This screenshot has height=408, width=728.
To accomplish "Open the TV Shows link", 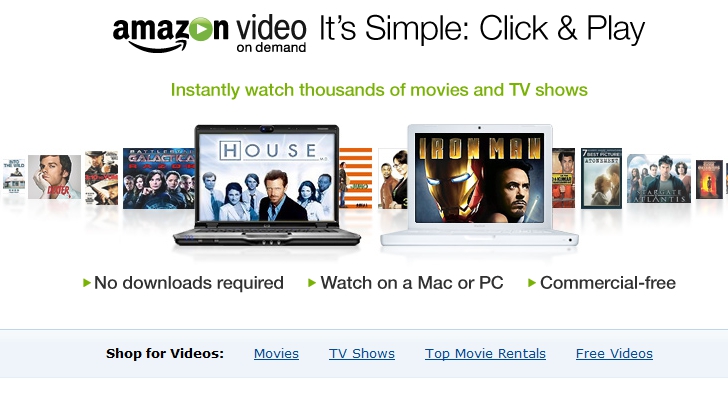I will (362, 354).
